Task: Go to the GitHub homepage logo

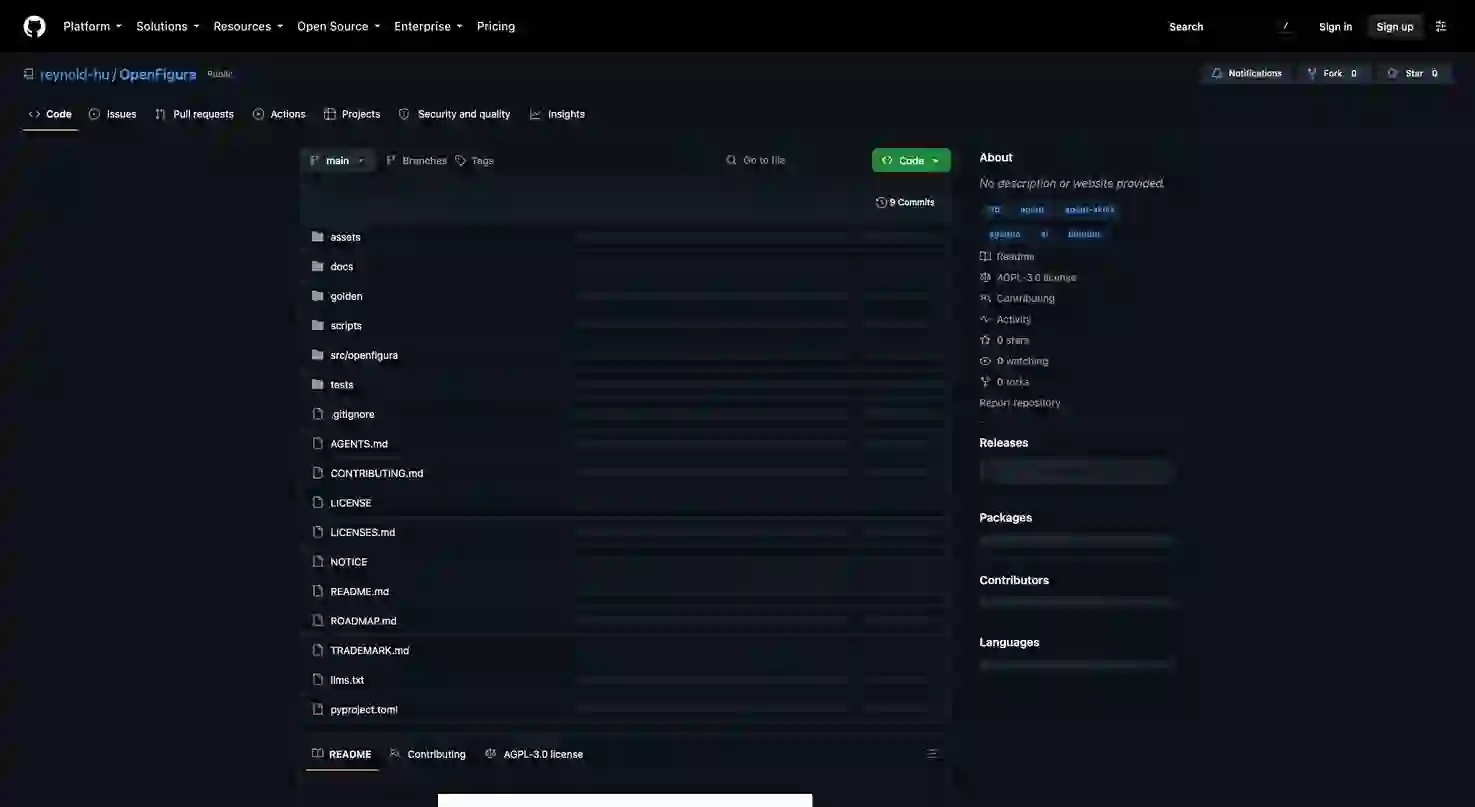Action: (x=35, y=26)
